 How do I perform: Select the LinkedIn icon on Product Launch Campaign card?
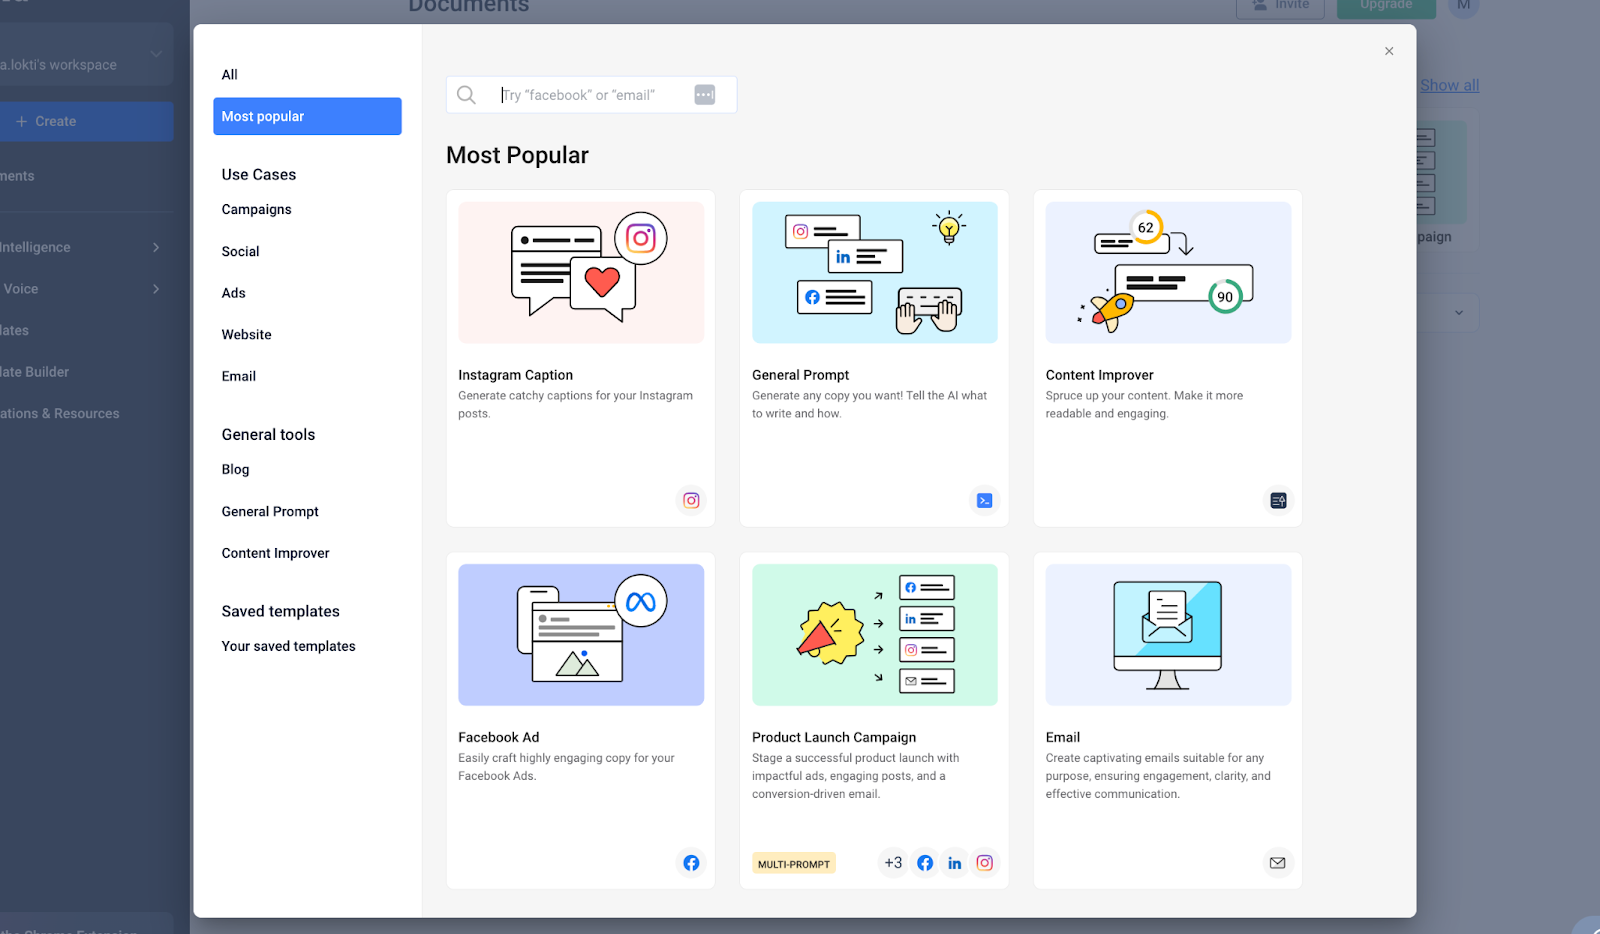click(954, 862)
